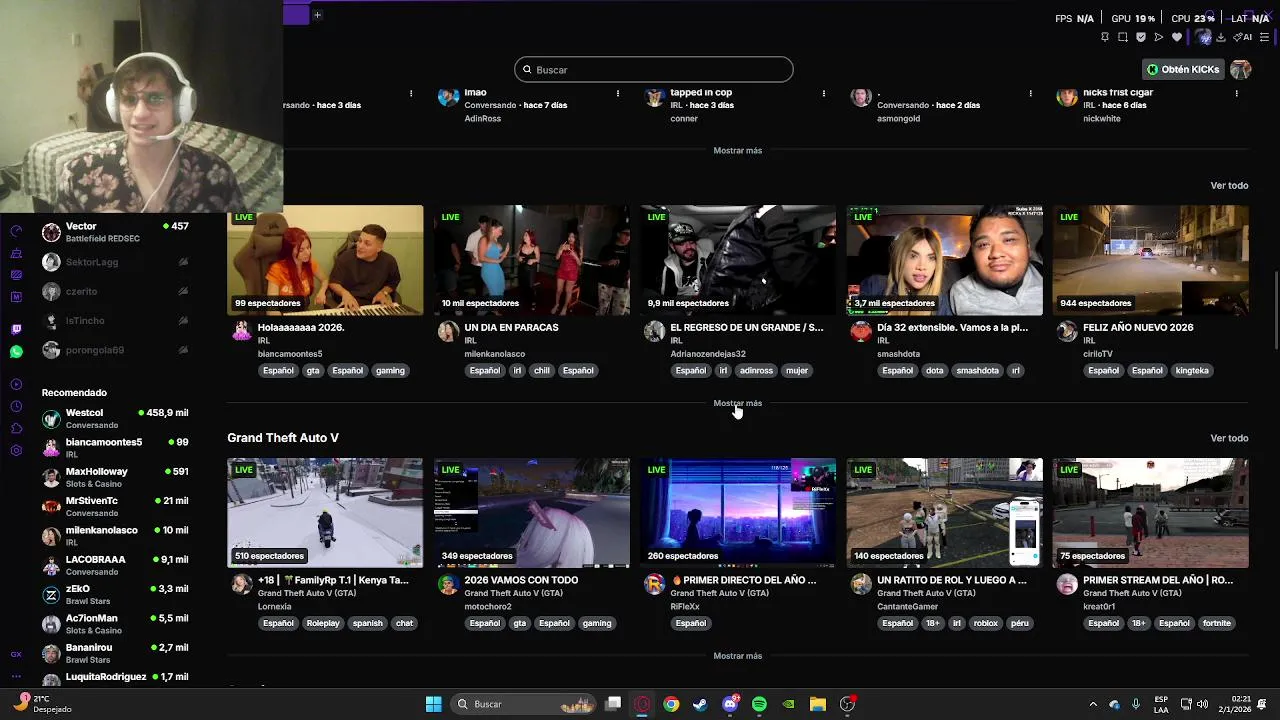Screen dimensions: 1280x720
Task: Show hidden system tray icons chevron
Action: 1092,704
